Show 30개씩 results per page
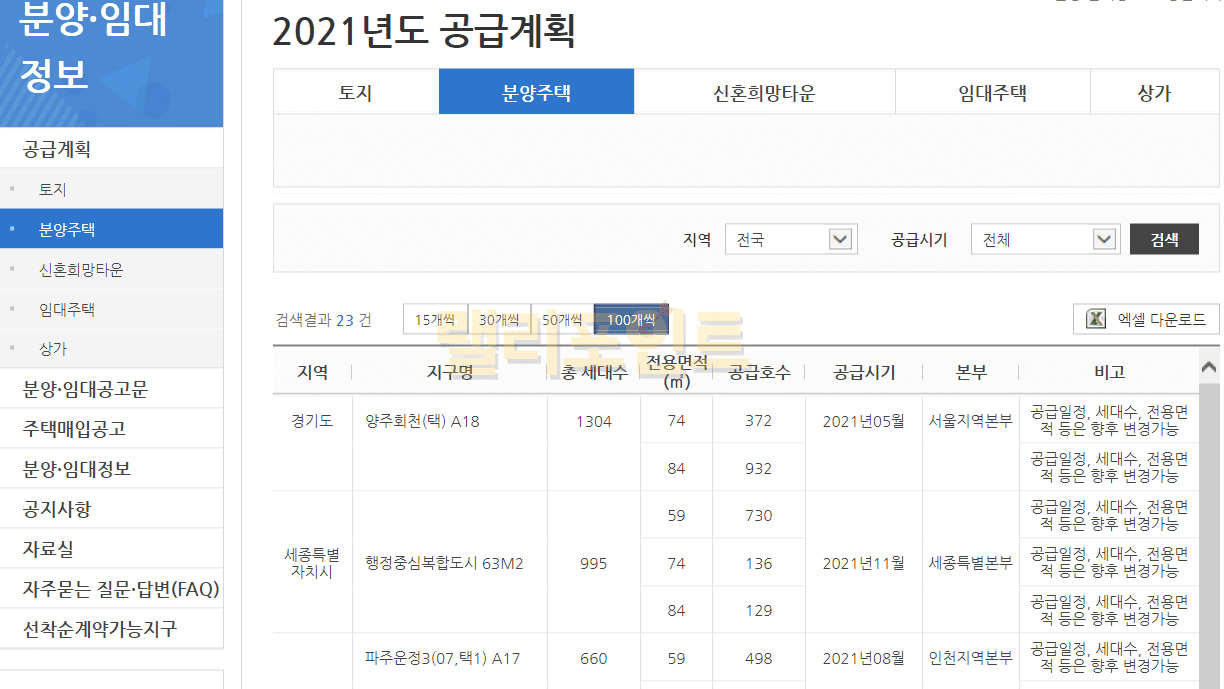Screen dimensions: 1224x689 498,320
